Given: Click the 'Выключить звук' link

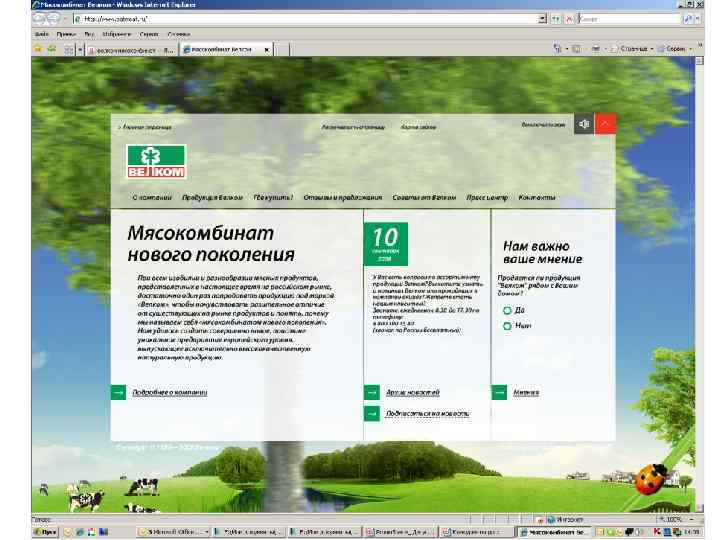Looking at the screenshot, I should tap(543, 124).
